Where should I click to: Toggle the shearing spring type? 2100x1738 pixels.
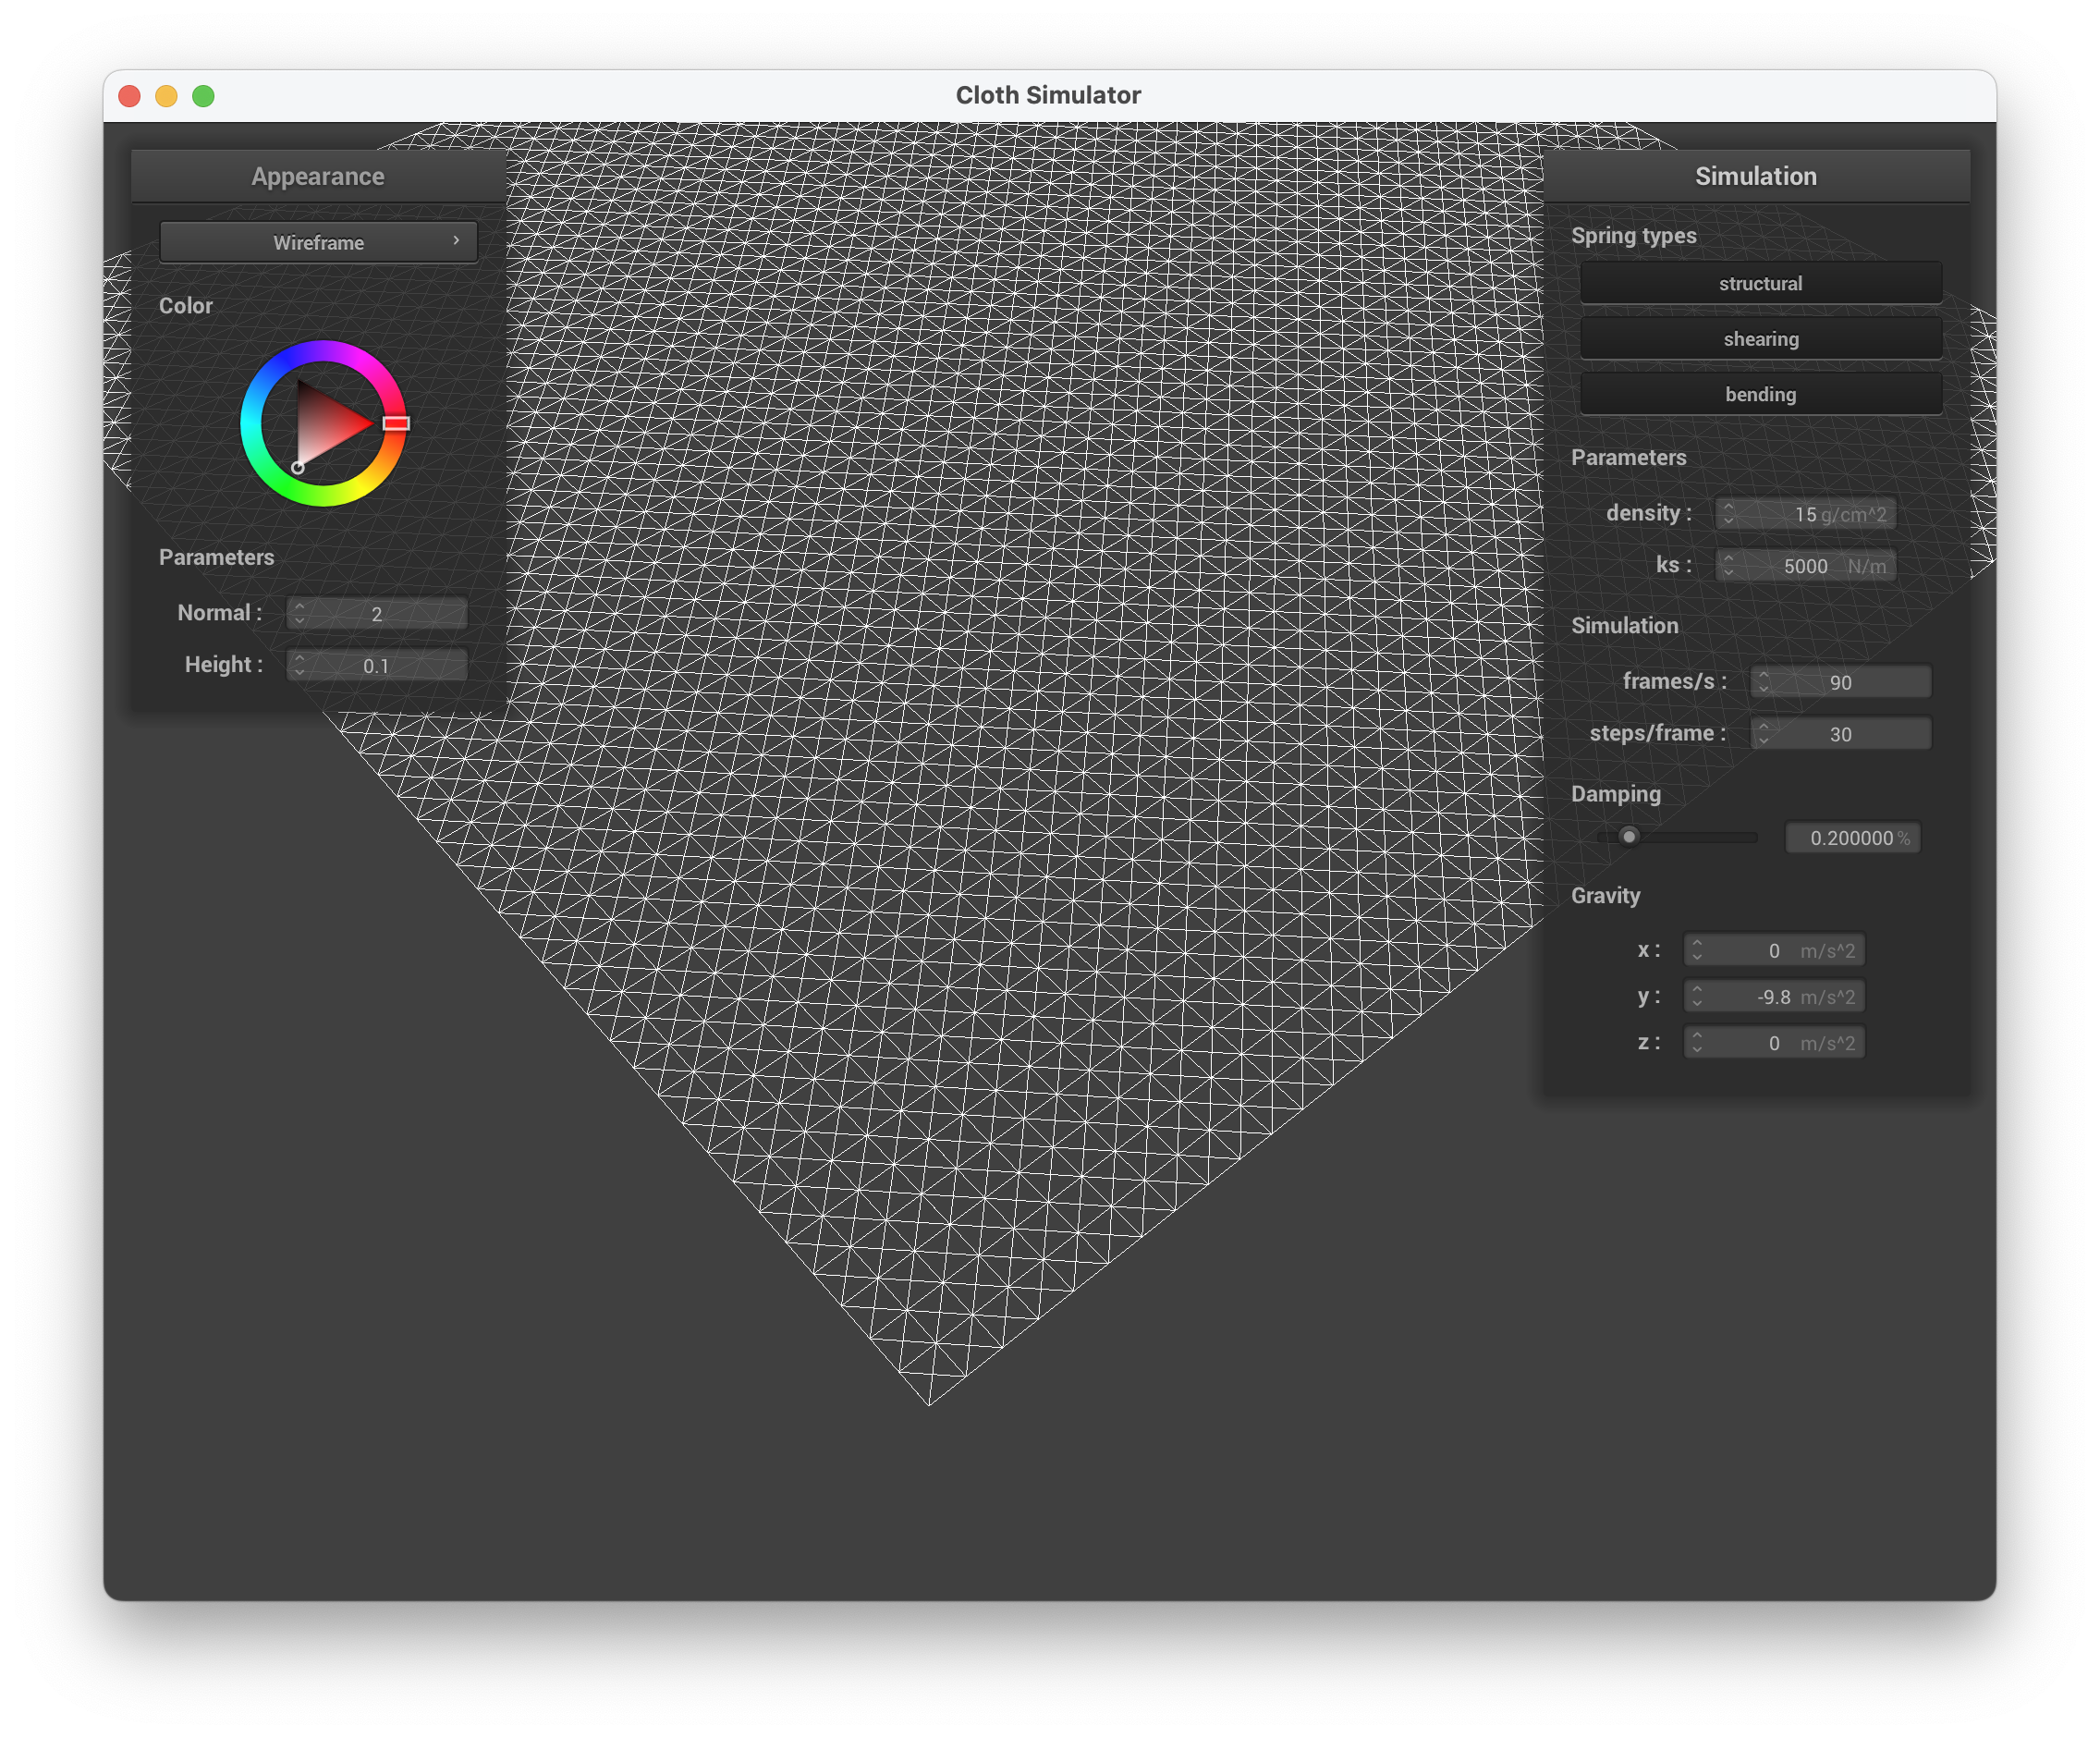1760,339
